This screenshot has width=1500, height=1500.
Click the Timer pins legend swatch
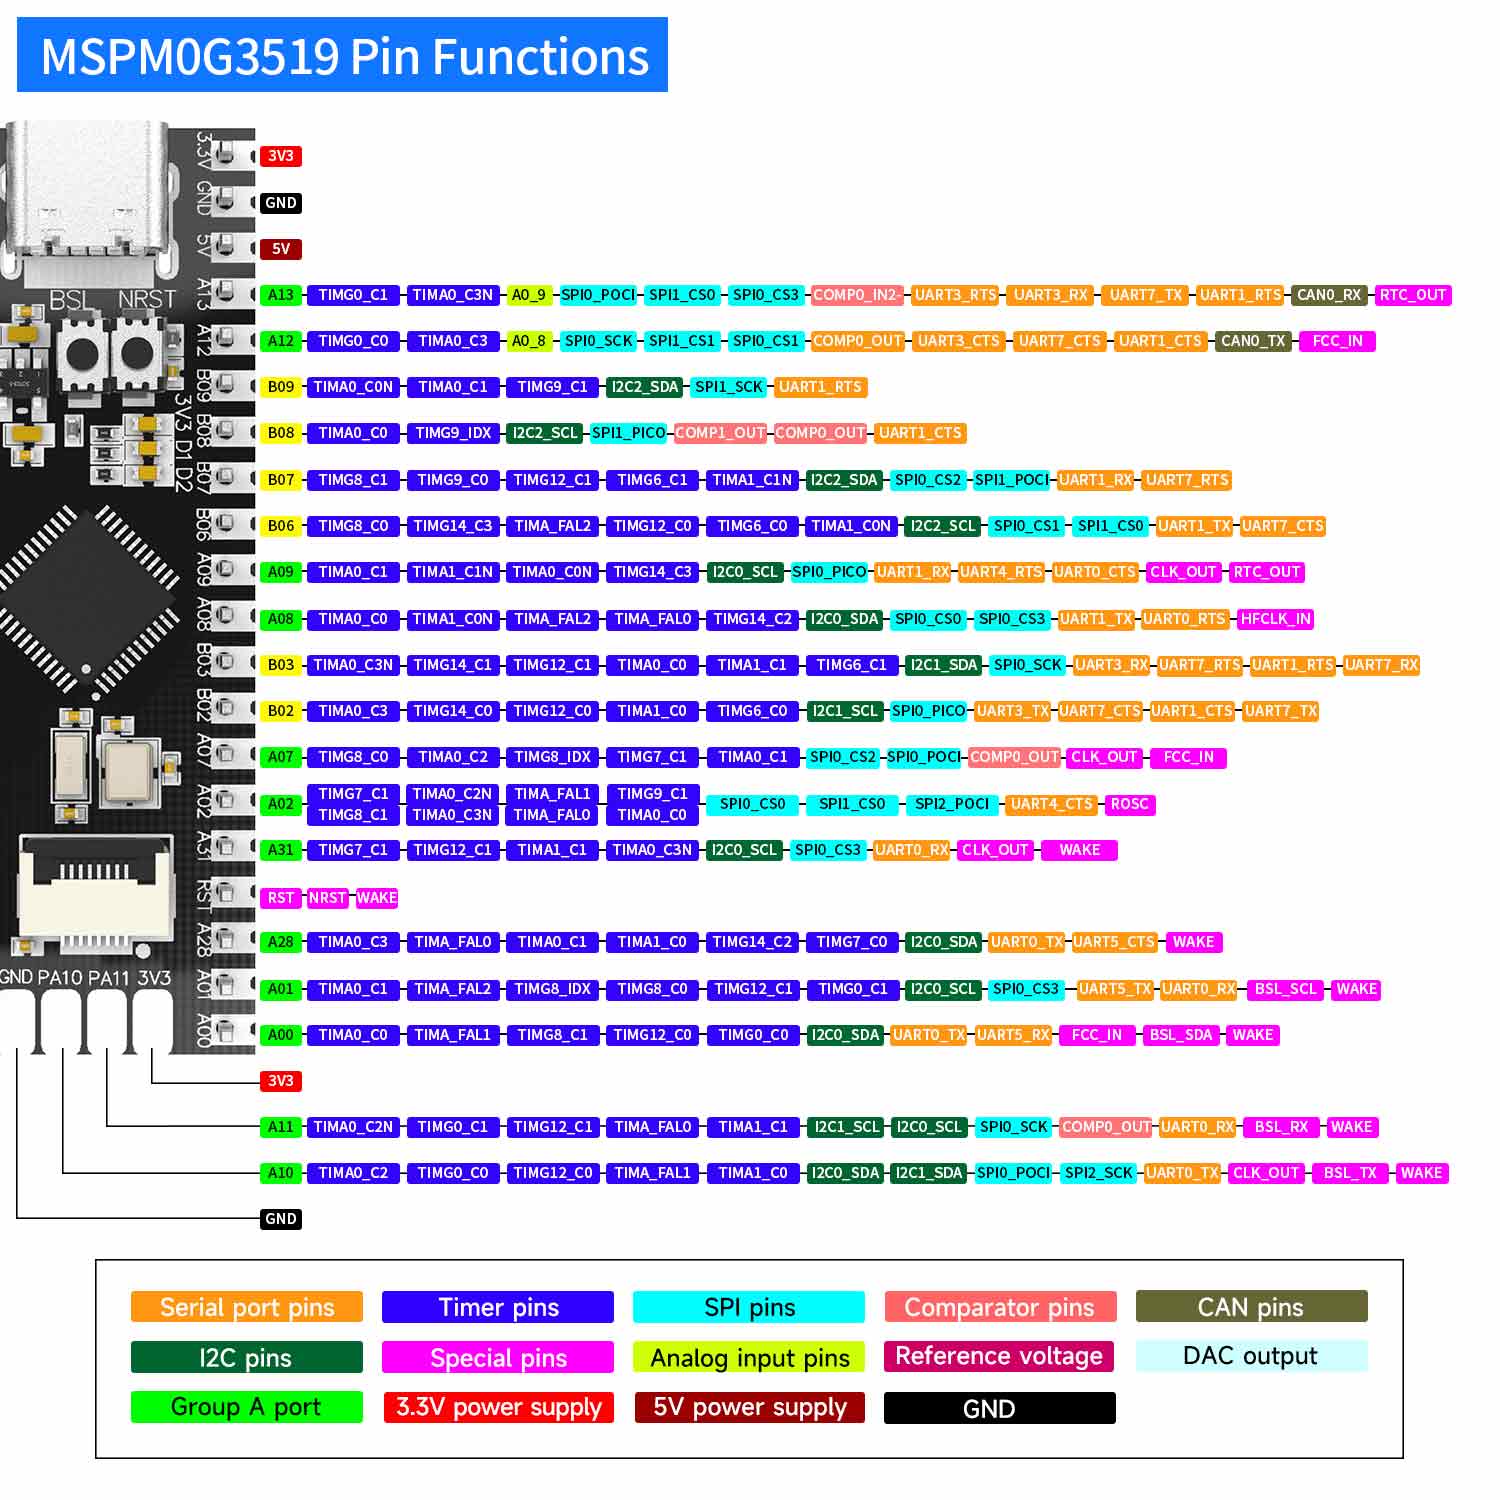coord(498,1307)
